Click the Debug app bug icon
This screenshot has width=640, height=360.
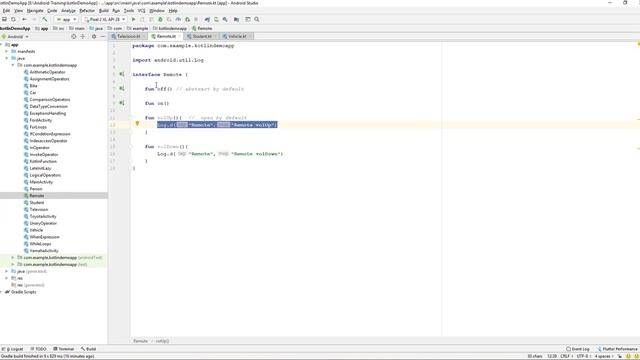[160, 19]
